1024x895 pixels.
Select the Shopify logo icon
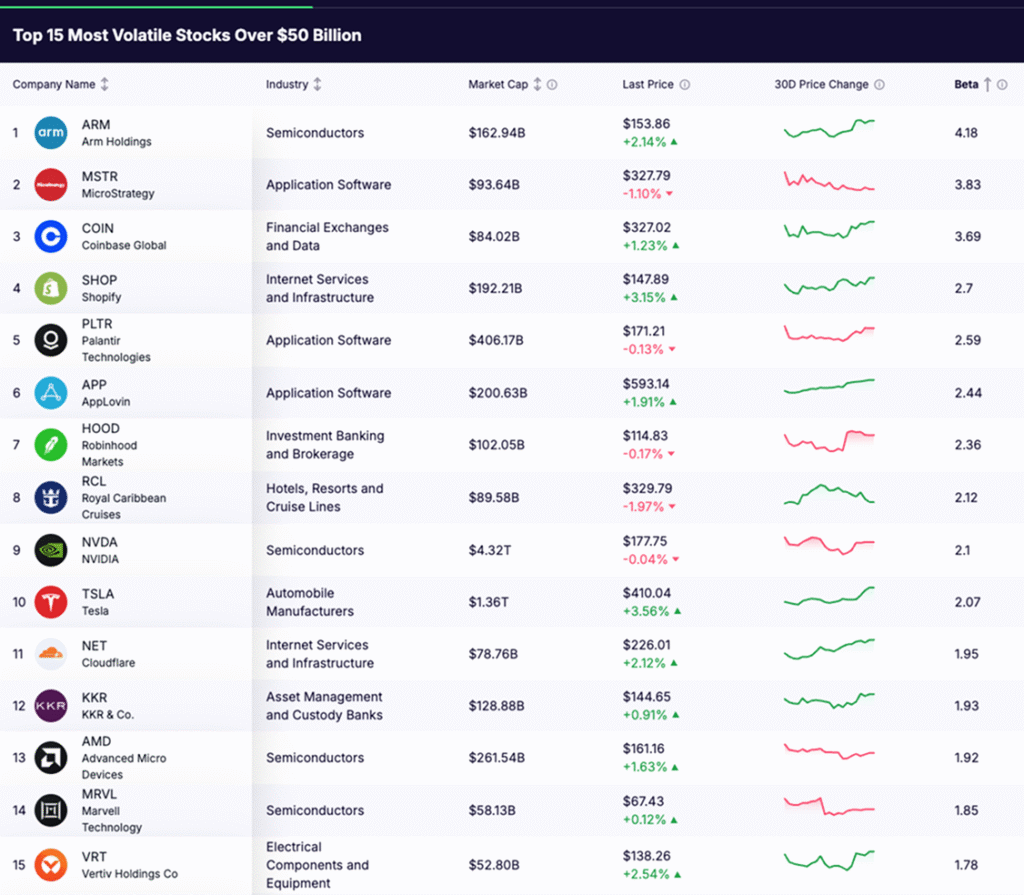click(49, 288)
